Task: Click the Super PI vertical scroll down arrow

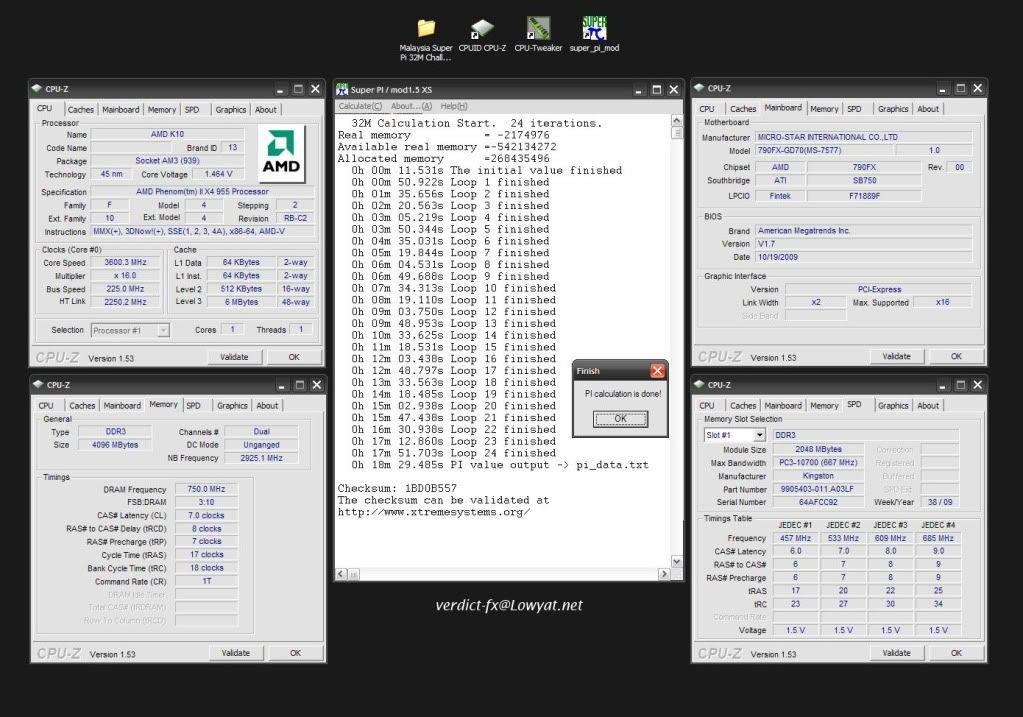Action: [679, 562]
